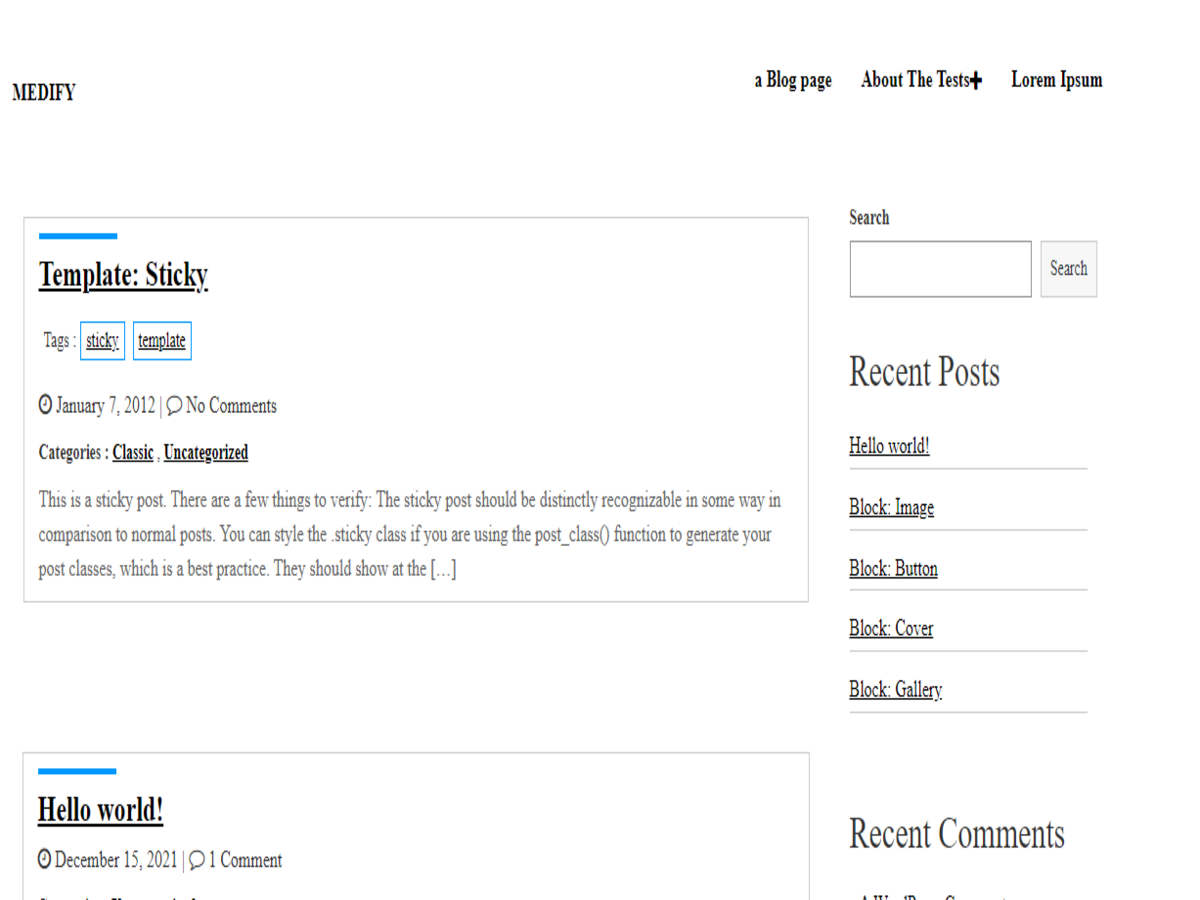
Task: Click the sticky tag button
Action: (102, 340)
